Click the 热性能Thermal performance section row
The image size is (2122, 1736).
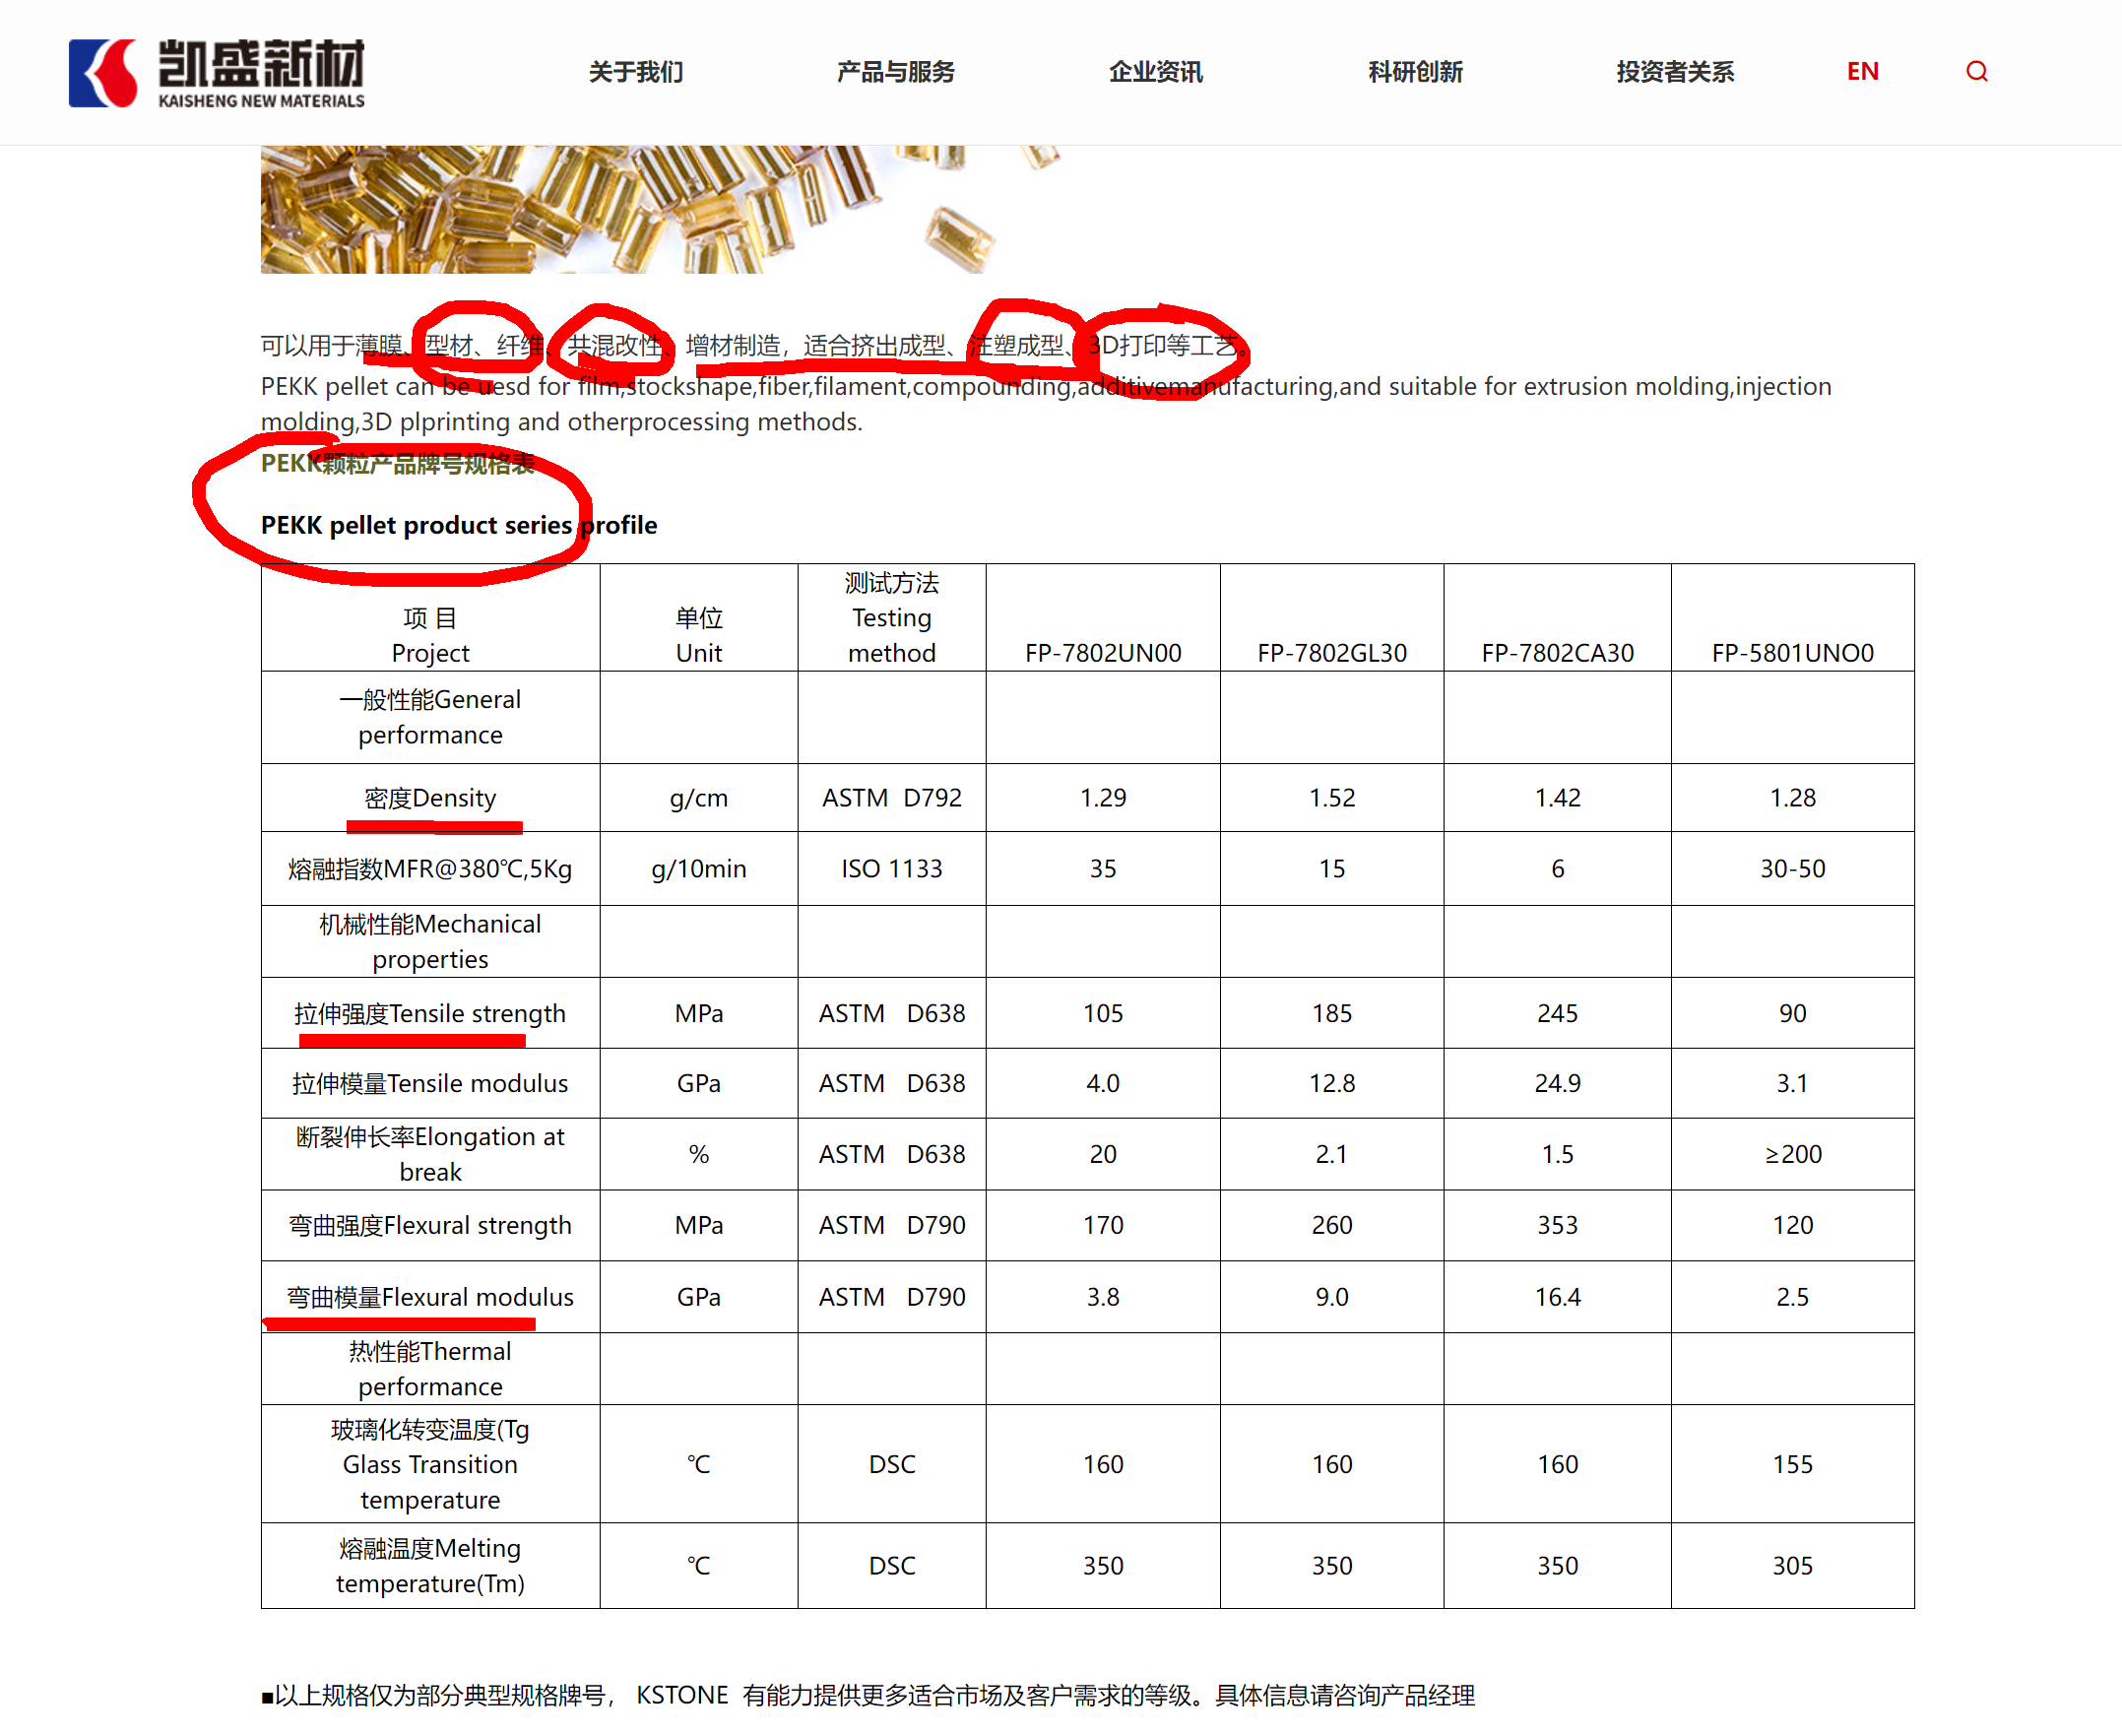point(1087,1370)
